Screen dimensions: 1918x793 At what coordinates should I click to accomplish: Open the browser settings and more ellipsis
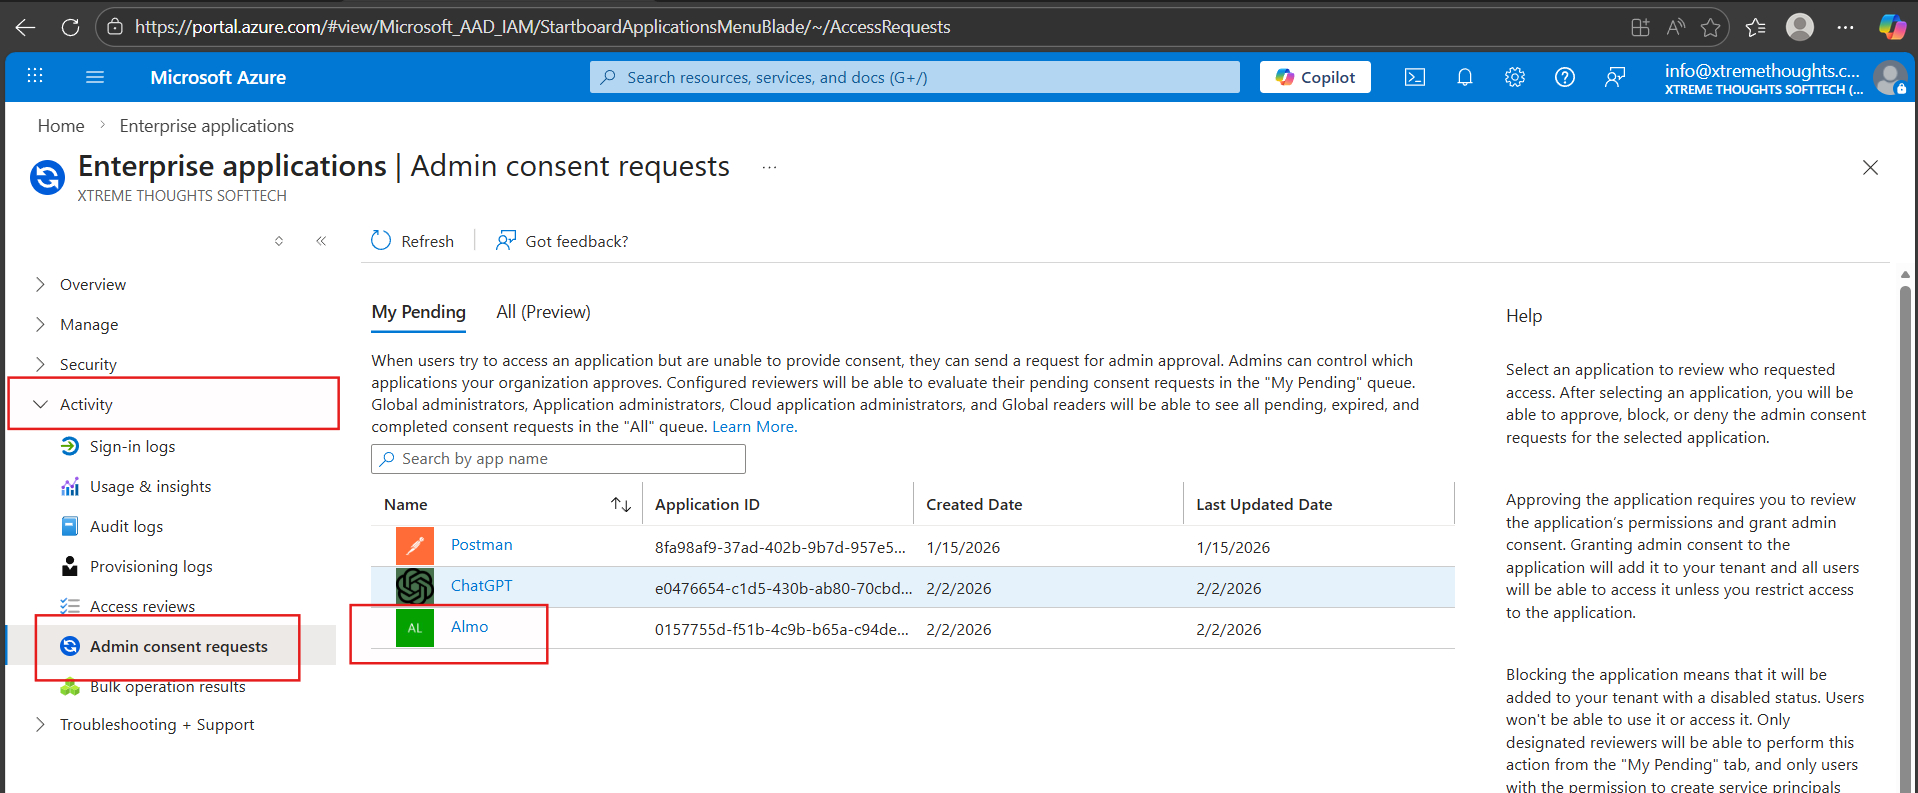point(1845,27)
